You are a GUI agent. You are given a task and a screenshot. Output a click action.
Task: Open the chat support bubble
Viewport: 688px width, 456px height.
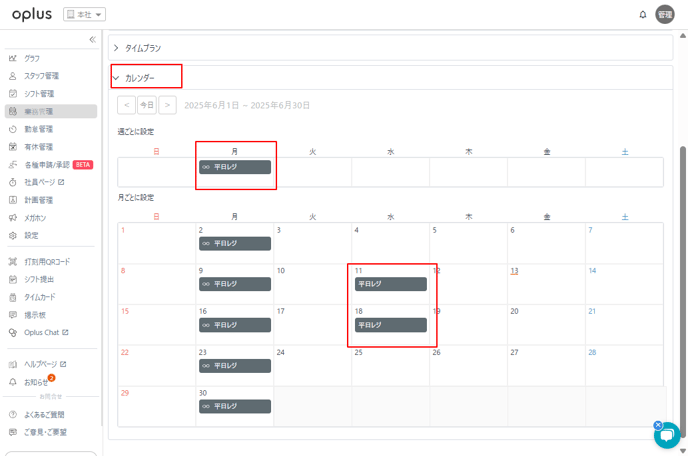tap(666, 435)
